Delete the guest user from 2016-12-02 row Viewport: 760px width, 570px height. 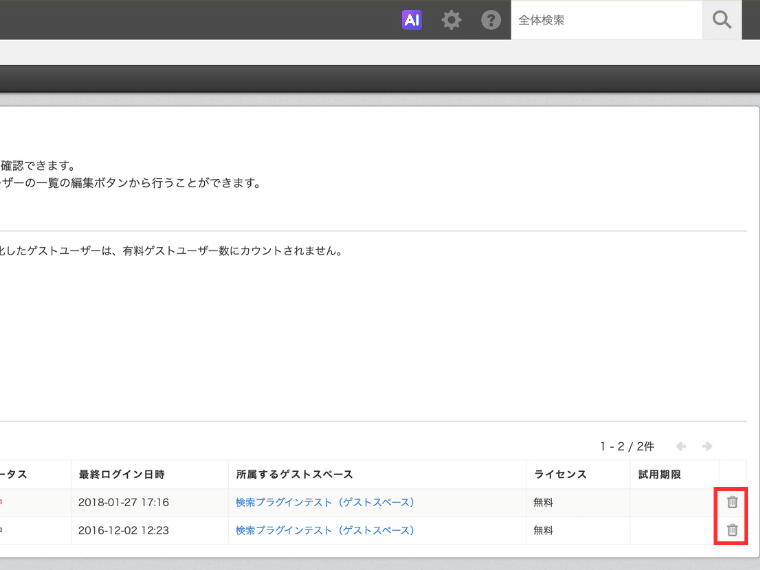click(x=732, y=530)
